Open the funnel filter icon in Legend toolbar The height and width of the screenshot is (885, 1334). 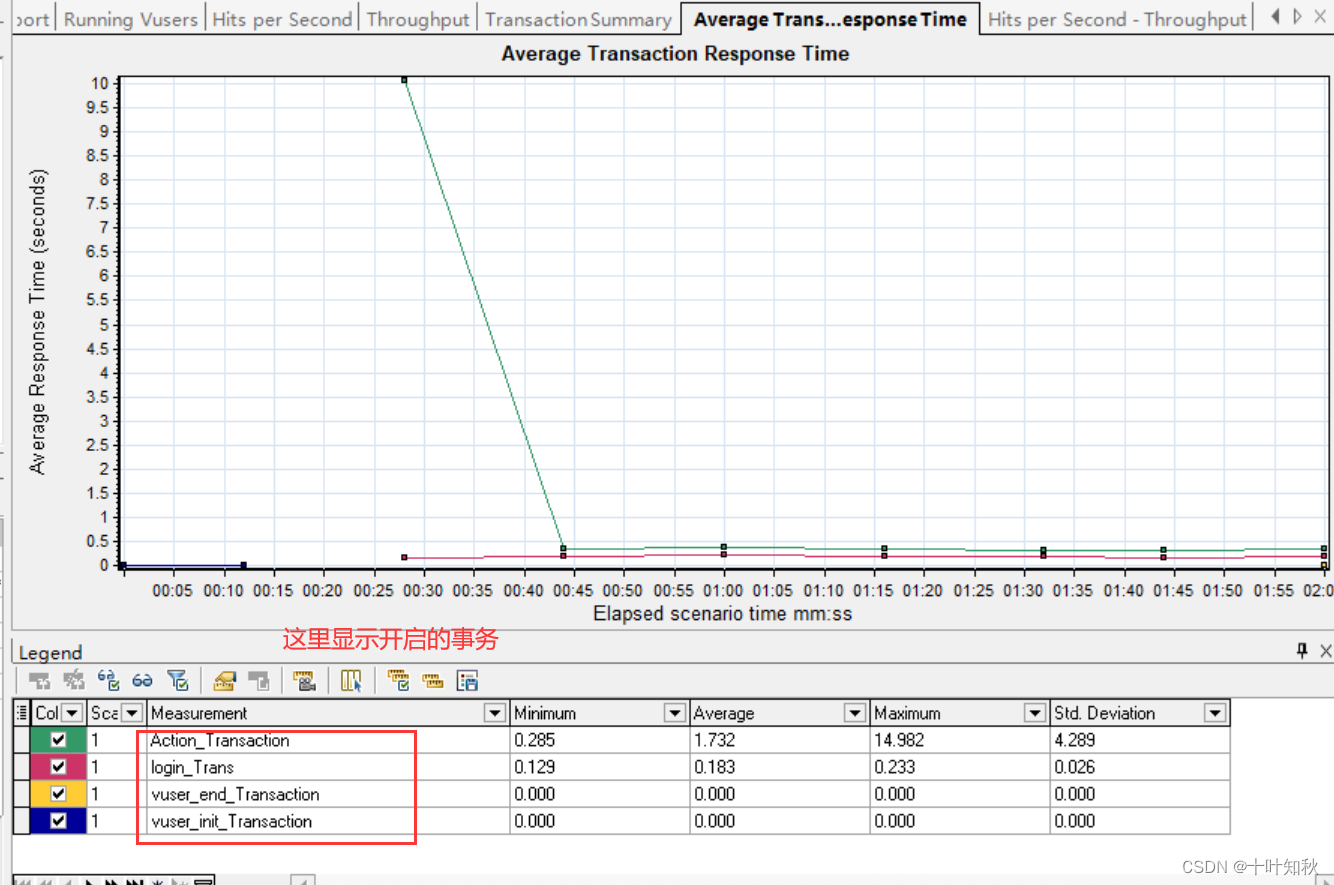tap(177, 681)
